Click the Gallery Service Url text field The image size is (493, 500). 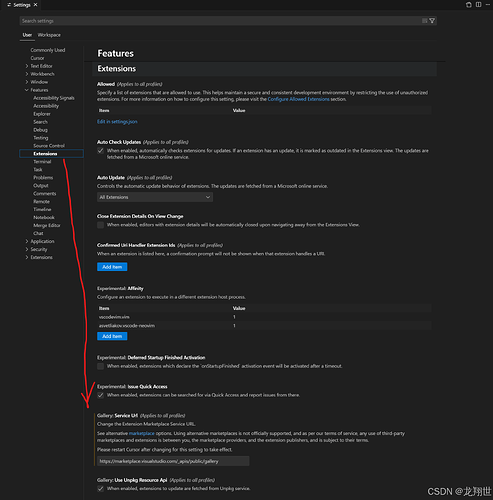tap(173, 461)
